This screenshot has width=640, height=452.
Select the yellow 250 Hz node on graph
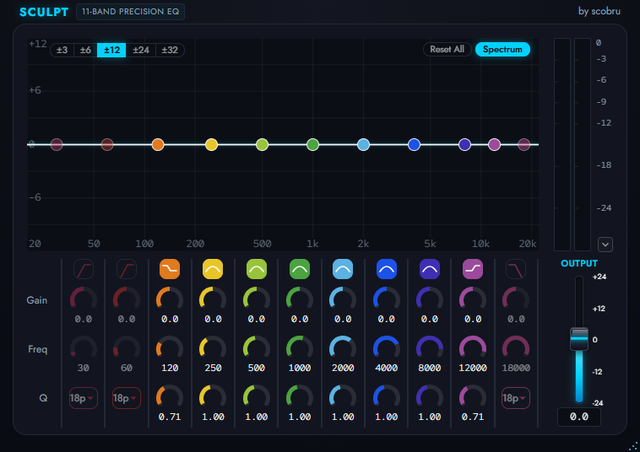pos(211,145)
